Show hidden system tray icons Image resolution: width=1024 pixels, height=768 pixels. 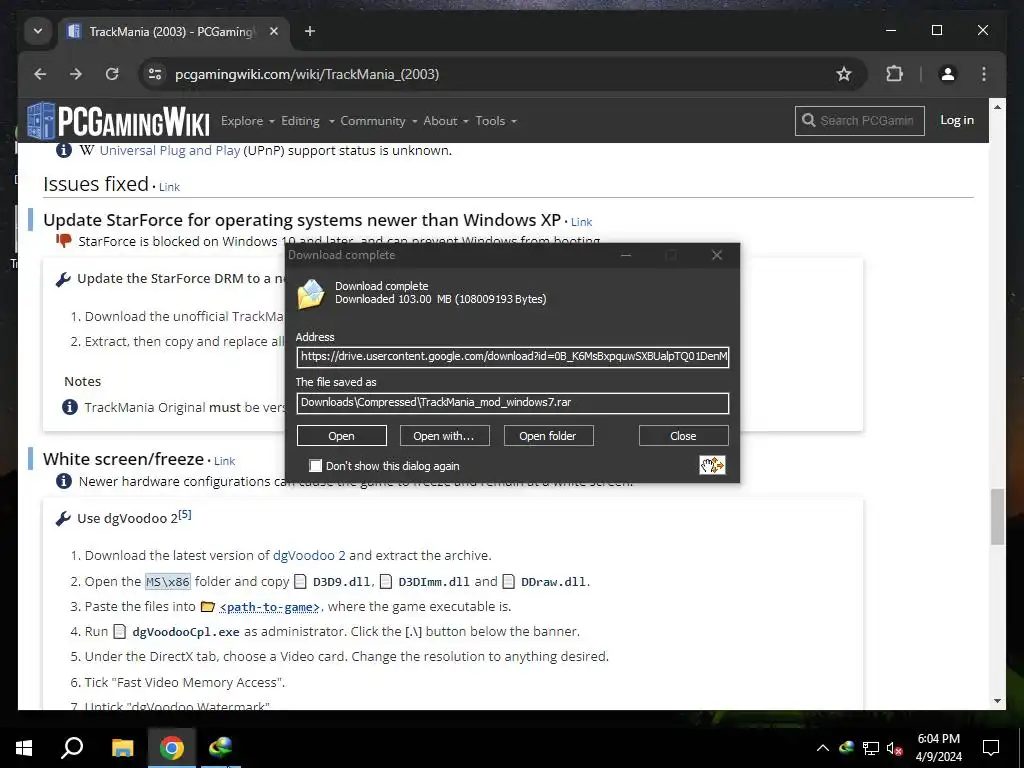[x=823, y=748]
